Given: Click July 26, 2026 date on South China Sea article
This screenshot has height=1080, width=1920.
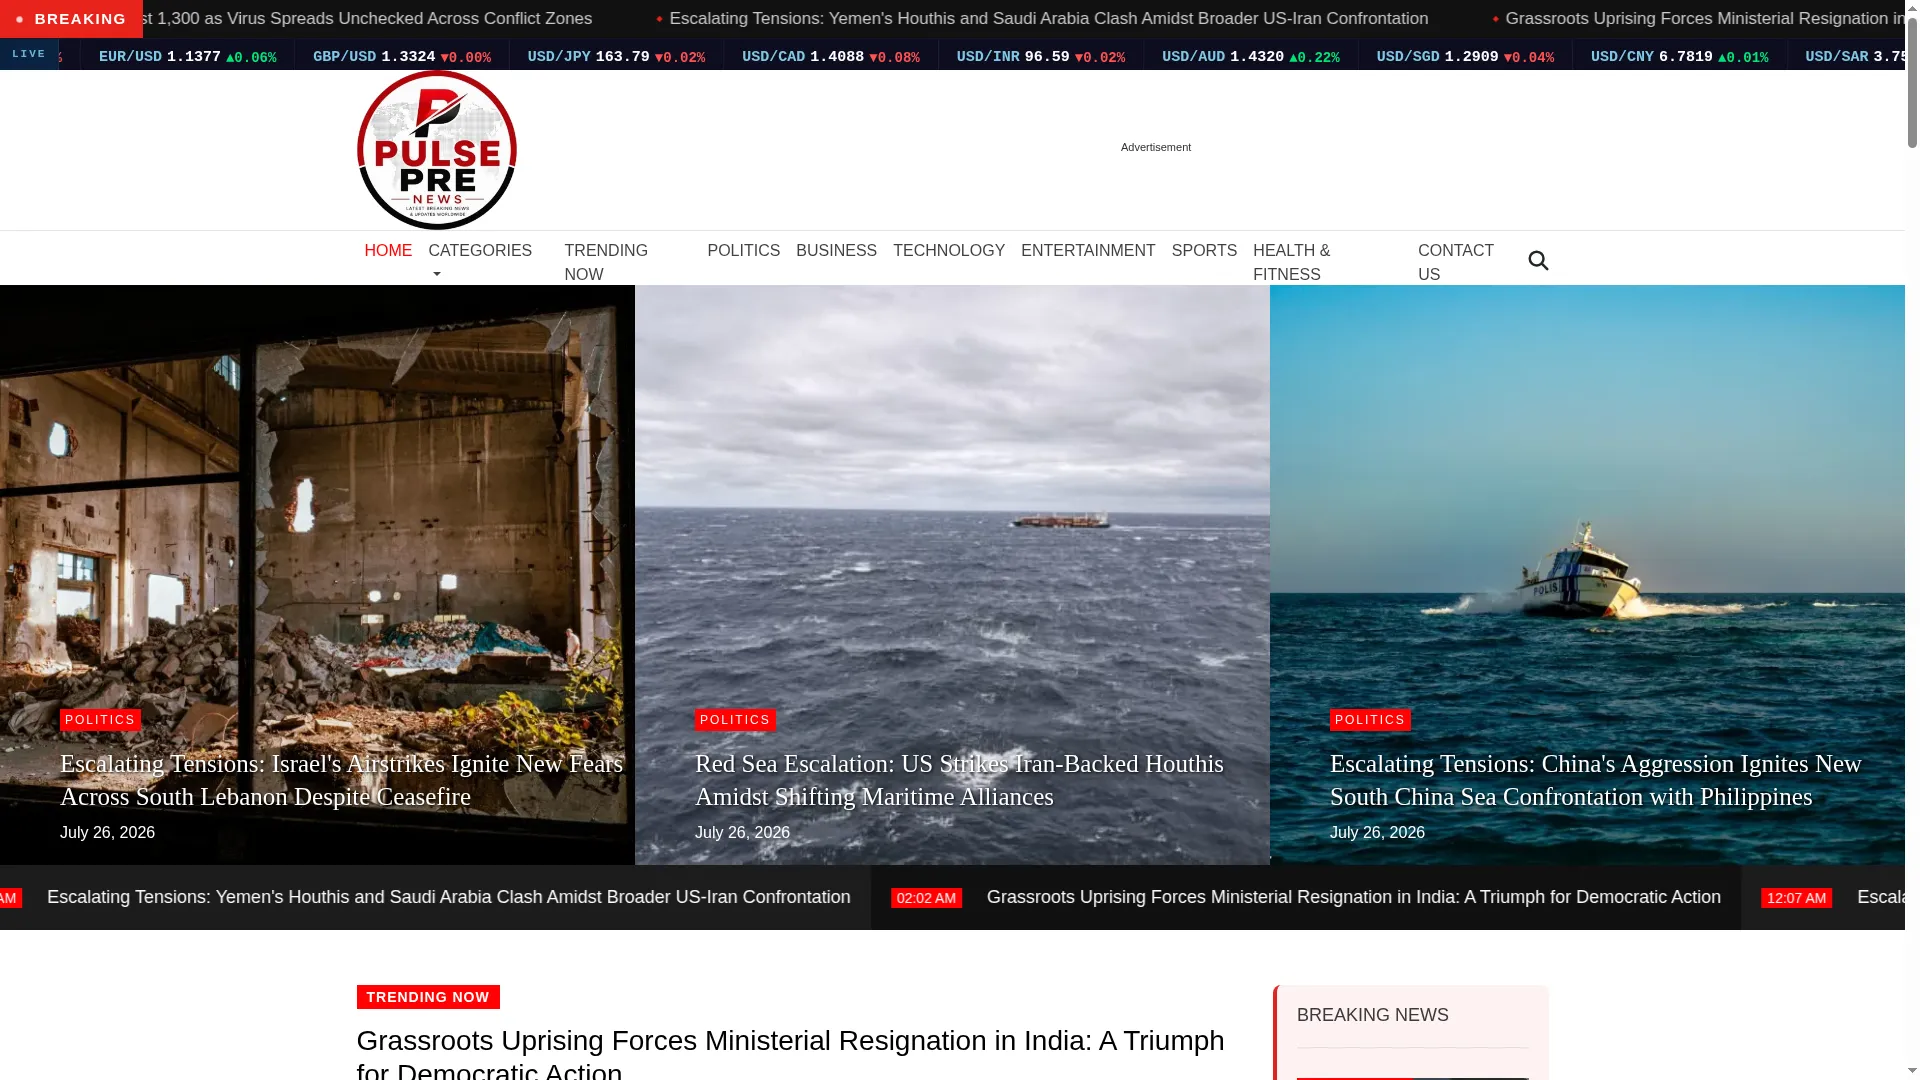Looking at the screenshot, I should pyautogui.click(x=1377, y=833).
